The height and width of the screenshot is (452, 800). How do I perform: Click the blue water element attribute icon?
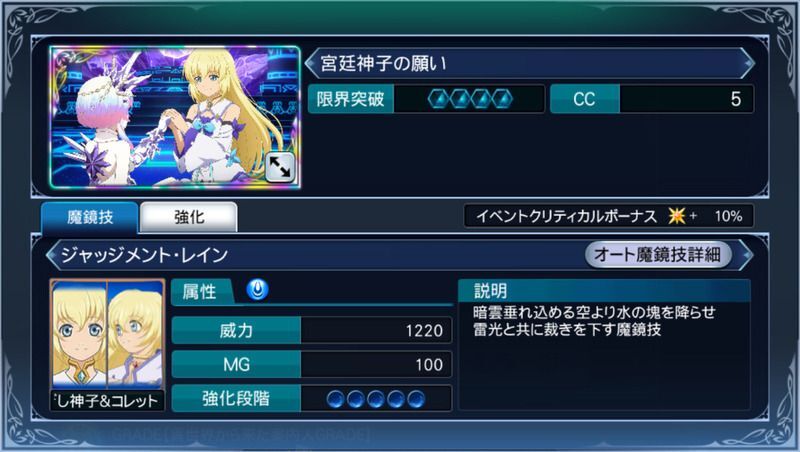[258, 290]
